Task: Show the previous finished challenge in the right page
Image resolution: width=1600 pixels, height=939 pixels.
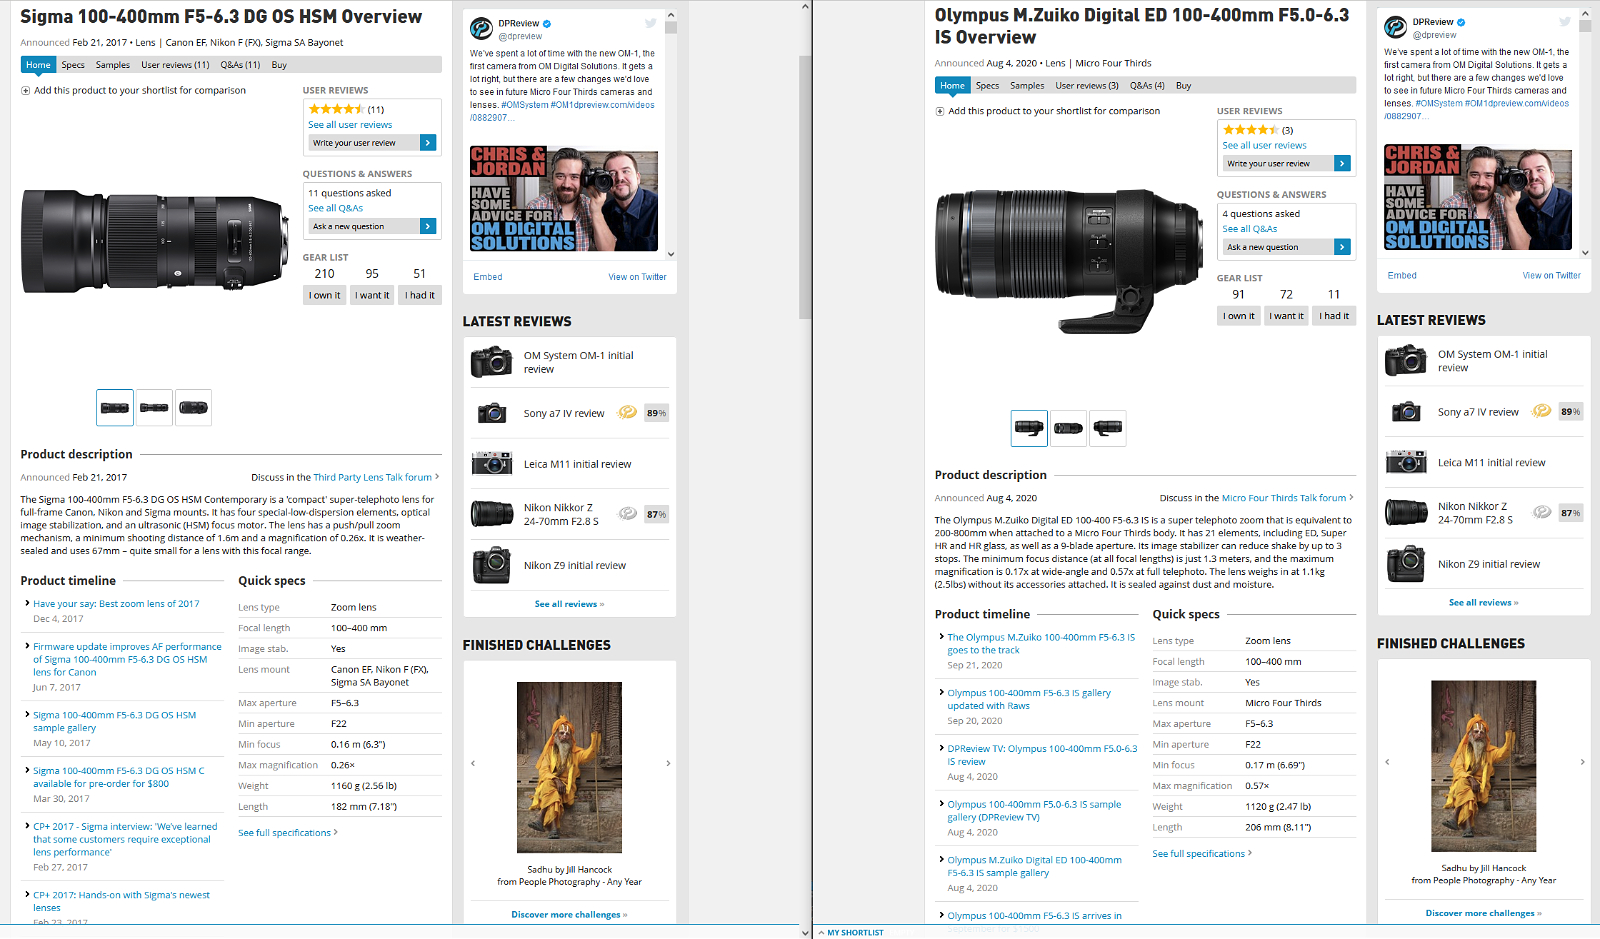Action: (1387, 762)
